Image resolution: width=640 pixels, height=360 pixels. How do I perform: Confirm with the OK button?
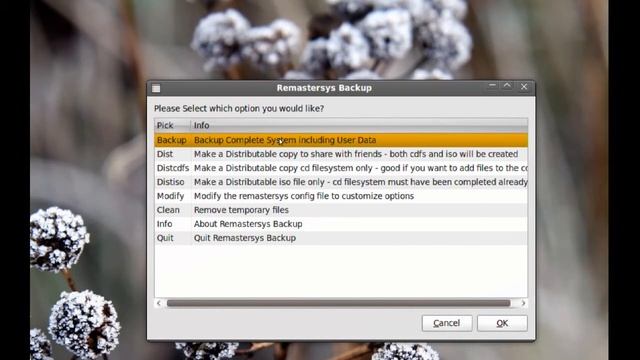pos(502,323)
